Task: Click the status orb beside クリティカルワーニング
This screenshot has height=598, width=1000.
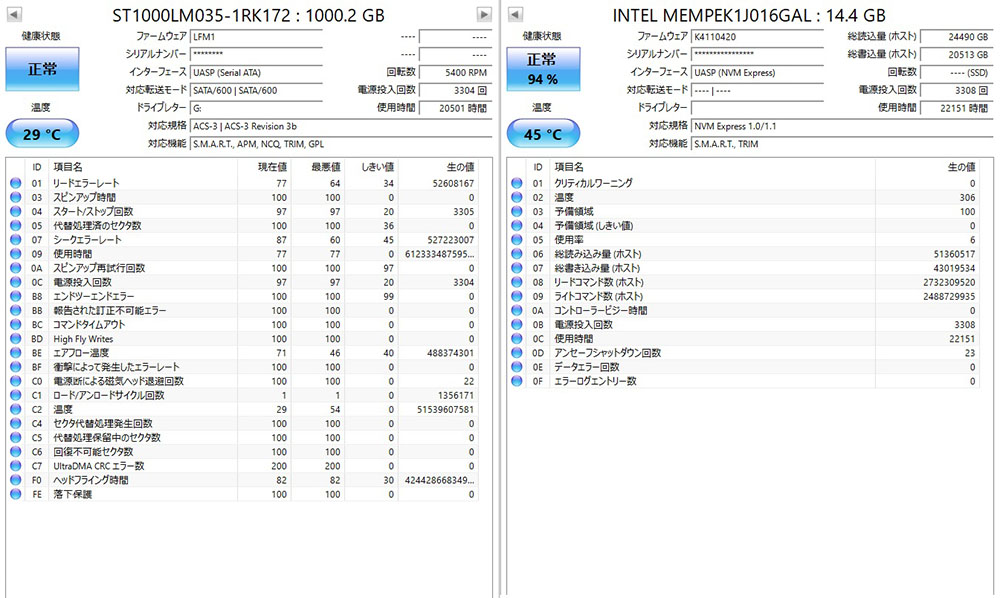Action: [x=517, y=184]
